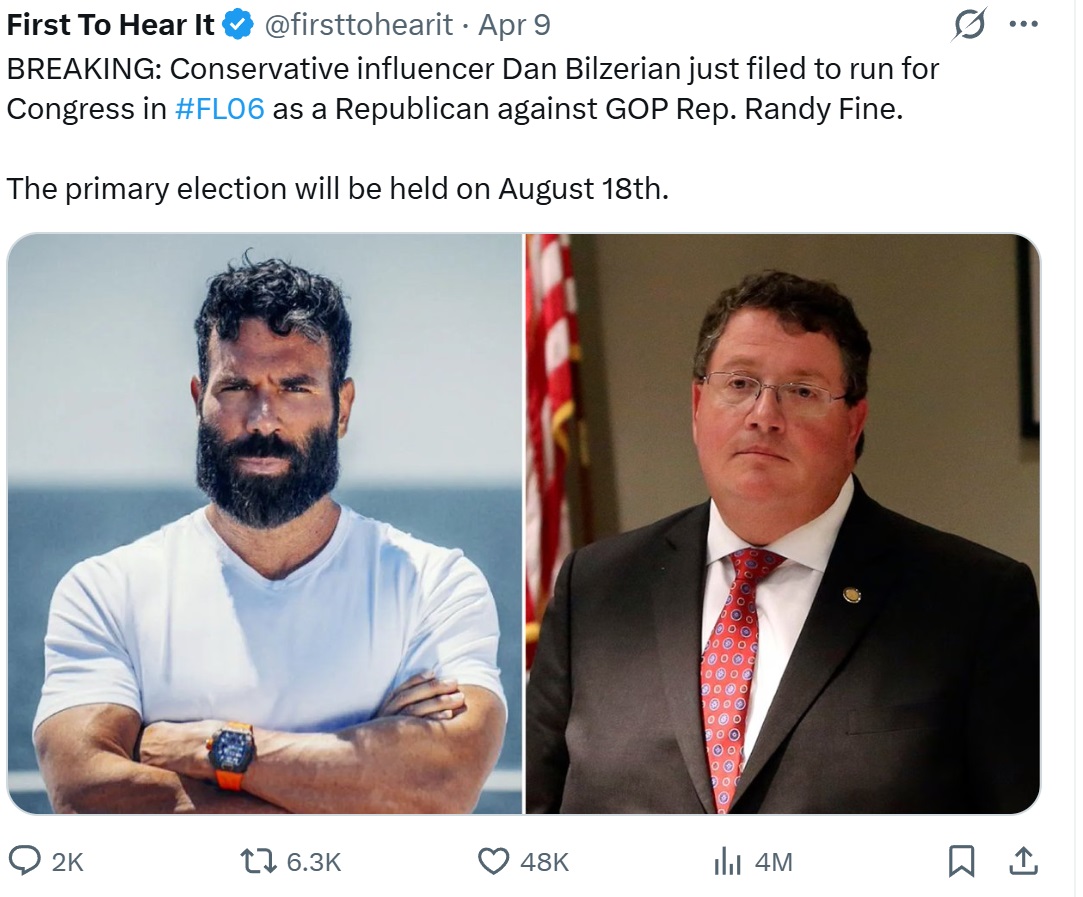This screenshot has width=1083, height=897.
Task: Click the repost arrows icon
Action: click(258, 862)
